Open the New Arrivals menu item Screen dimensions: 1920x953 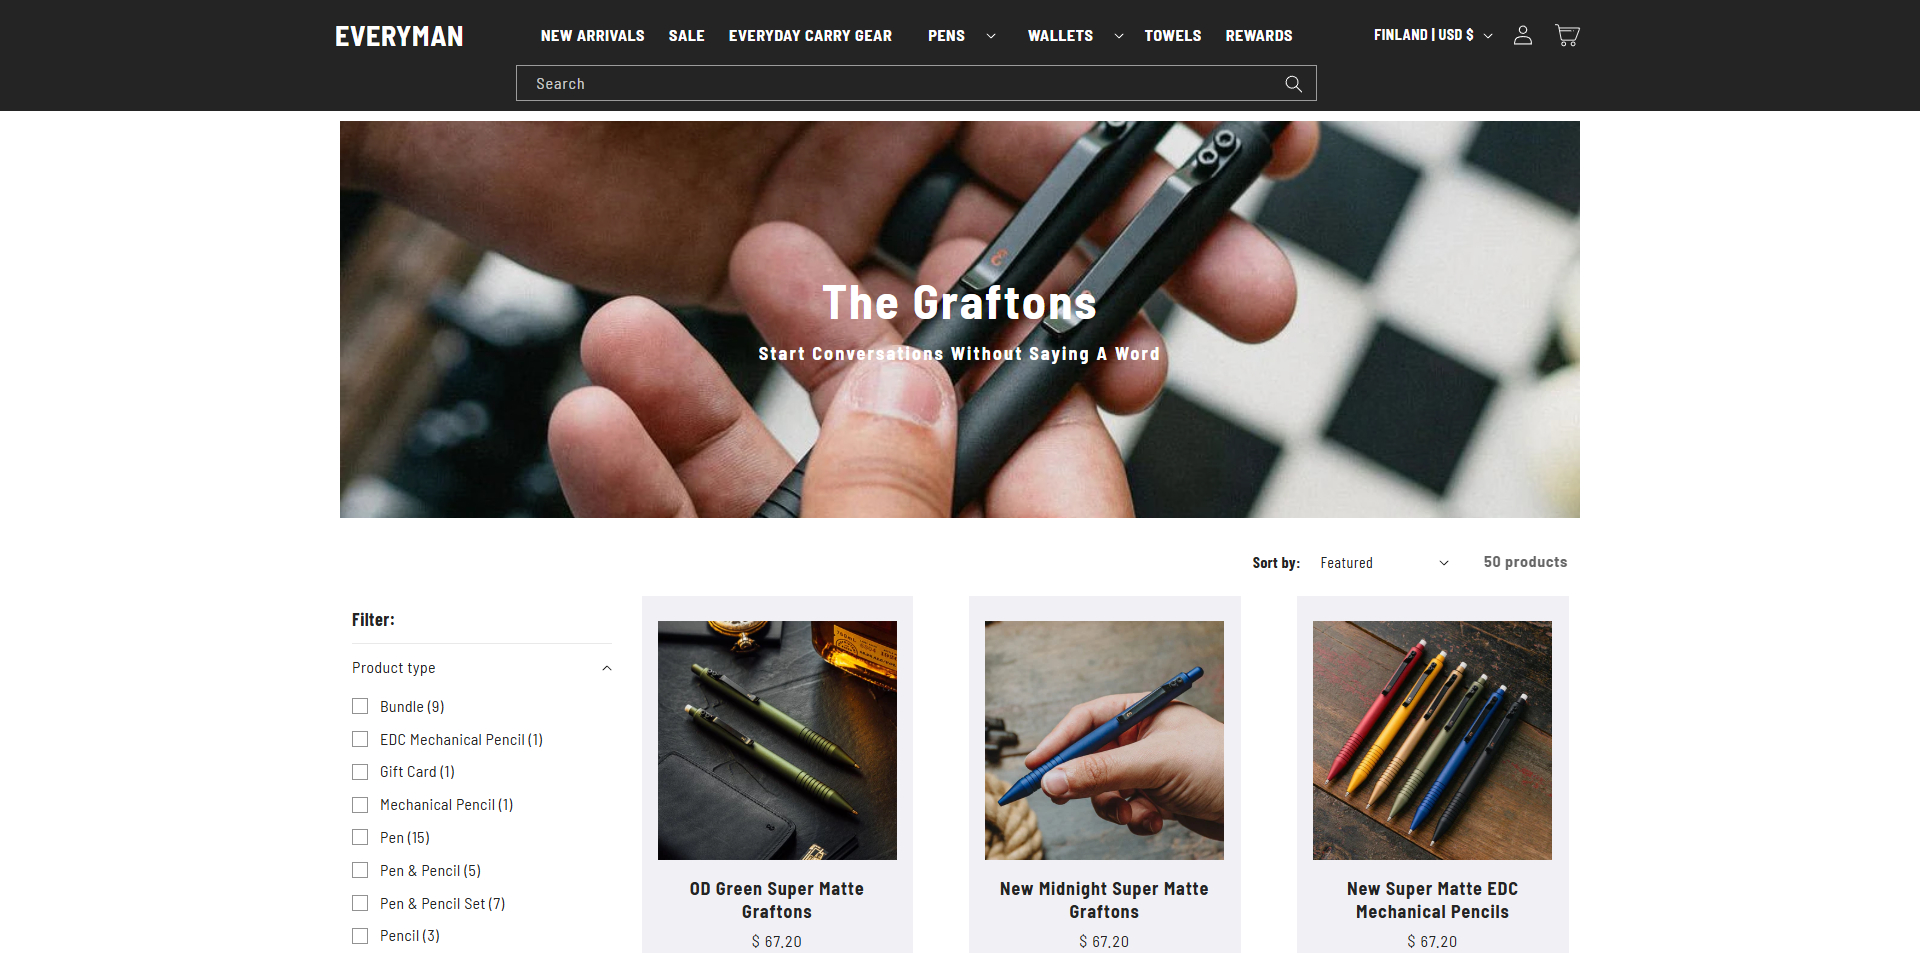tap(592, 36)
